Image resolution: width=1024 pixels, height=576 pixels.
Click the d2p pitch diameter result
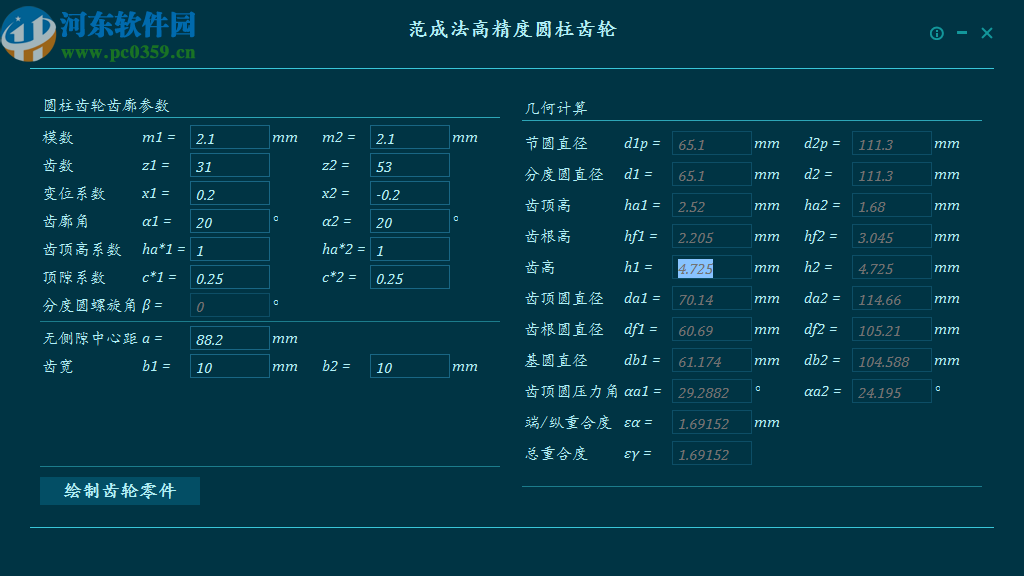891,144
